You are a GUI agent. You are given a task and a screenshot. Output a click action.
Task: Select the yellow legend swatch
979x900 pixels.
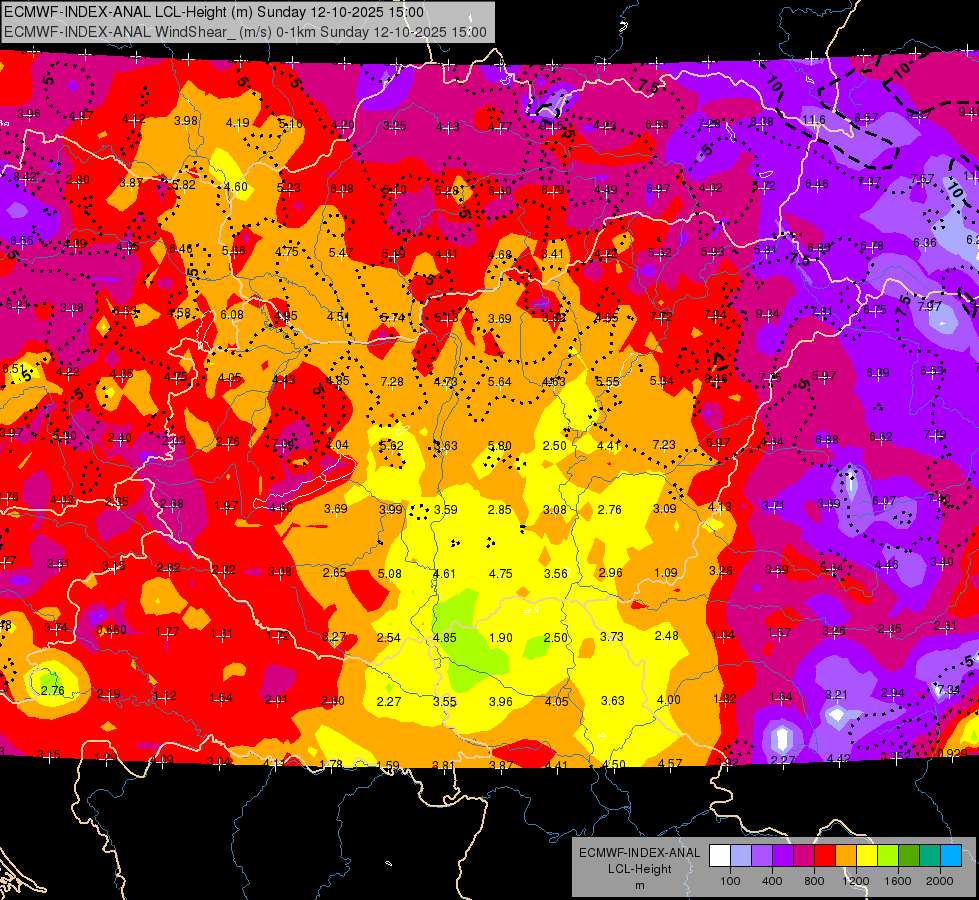point(867,856)
